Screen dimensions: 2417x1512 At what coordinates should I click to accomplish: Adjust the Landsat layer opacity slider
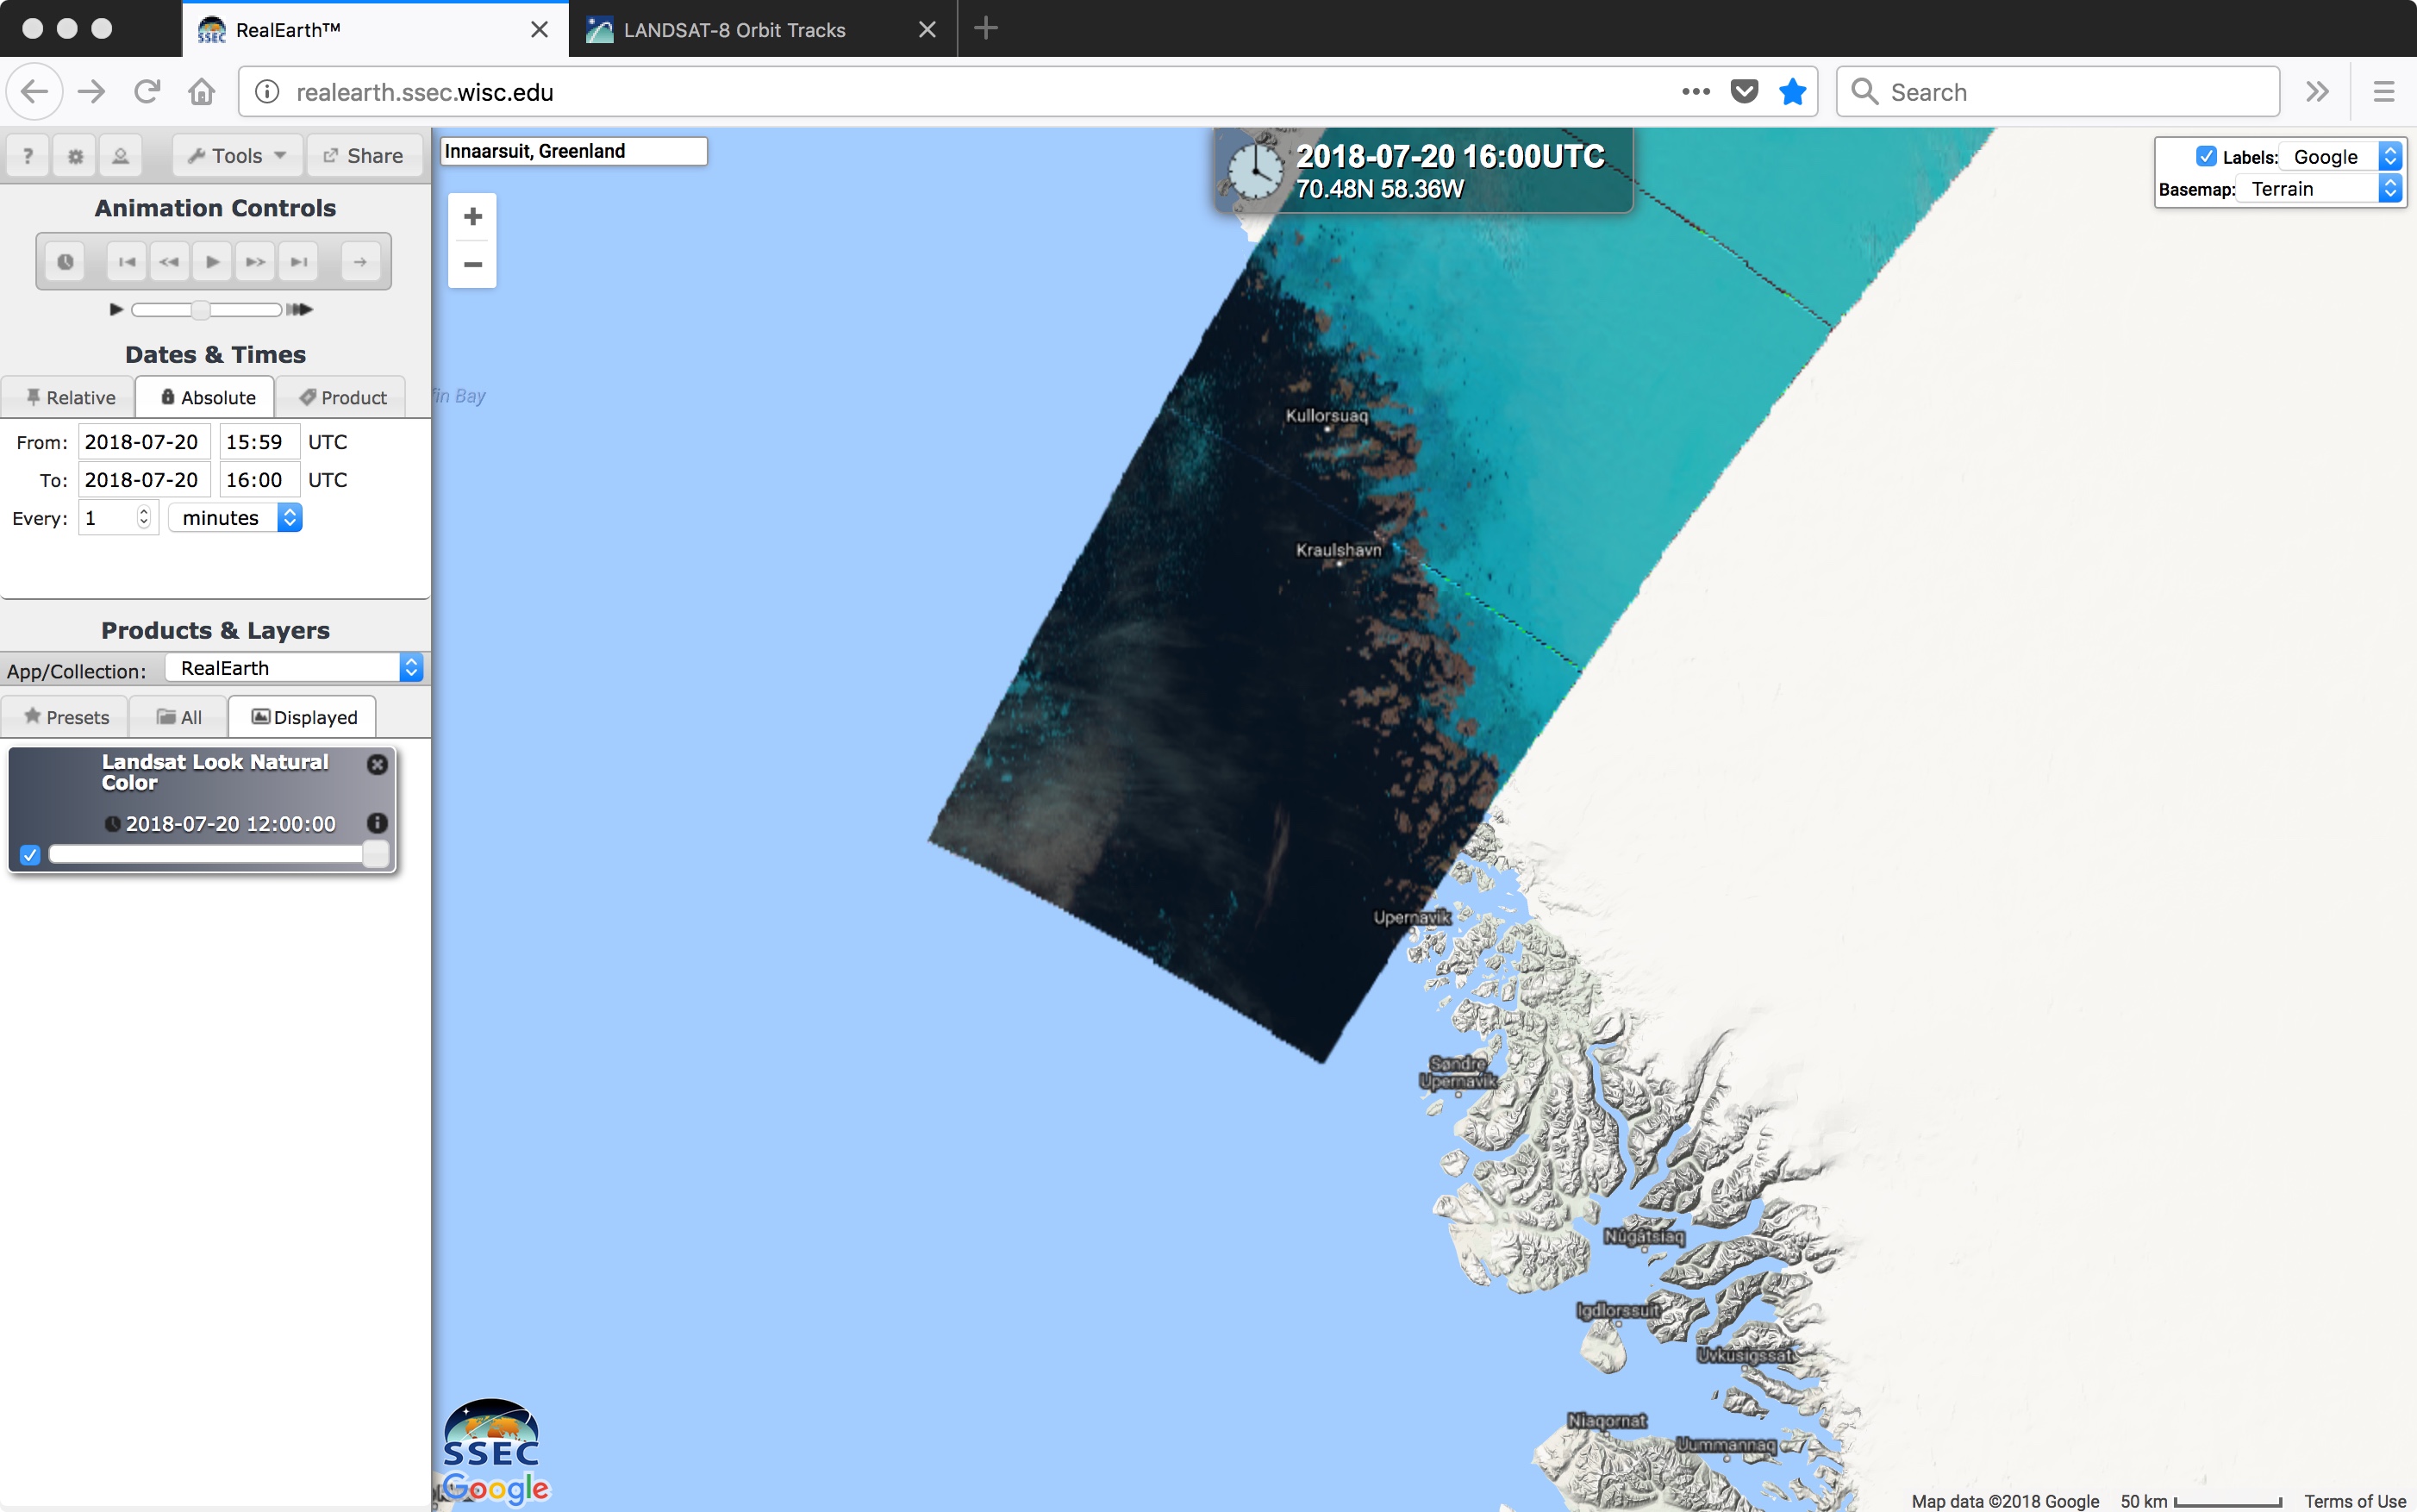218,854
